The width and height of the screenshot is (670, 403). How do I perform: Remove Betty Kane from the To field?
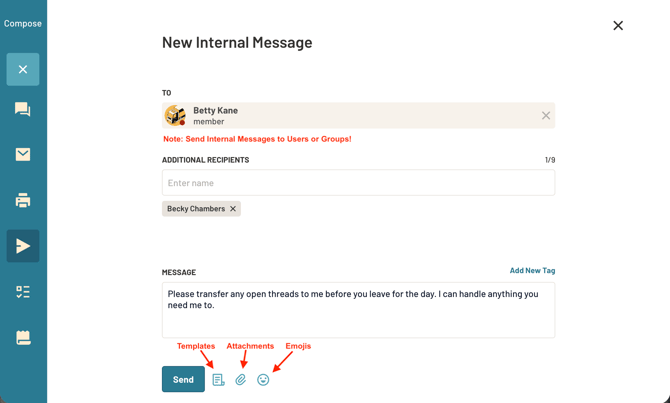pos(546,116)
